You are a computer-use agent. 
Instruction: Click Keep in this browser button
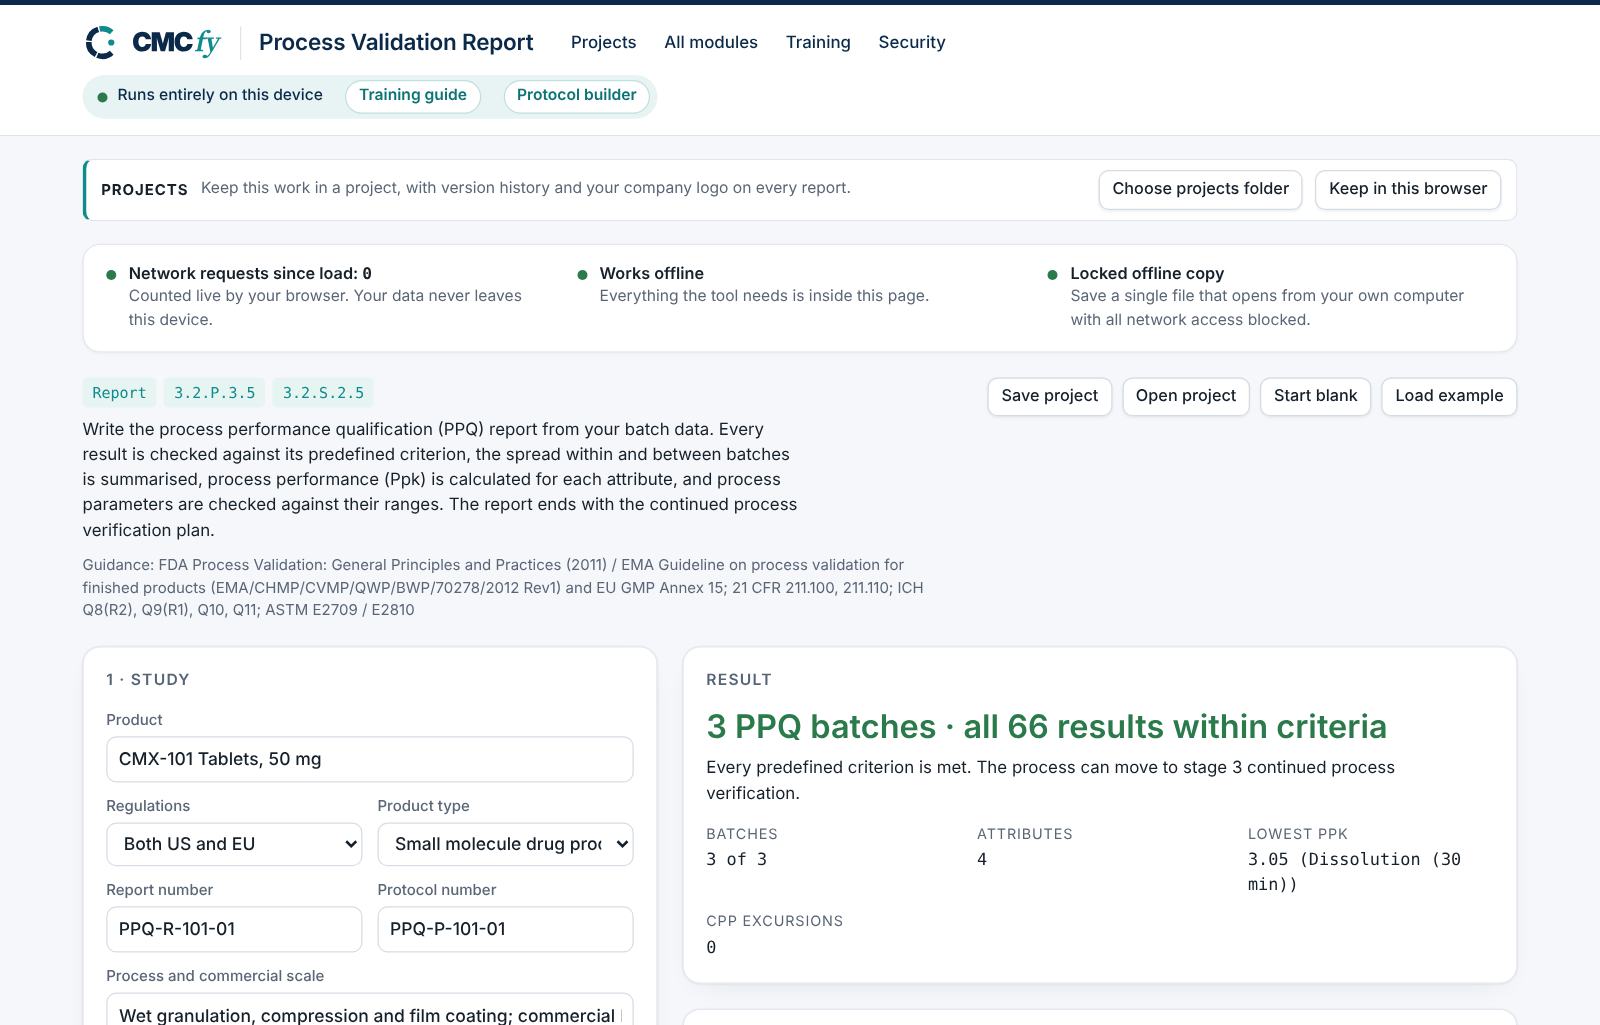click(x=1408, y=190)
